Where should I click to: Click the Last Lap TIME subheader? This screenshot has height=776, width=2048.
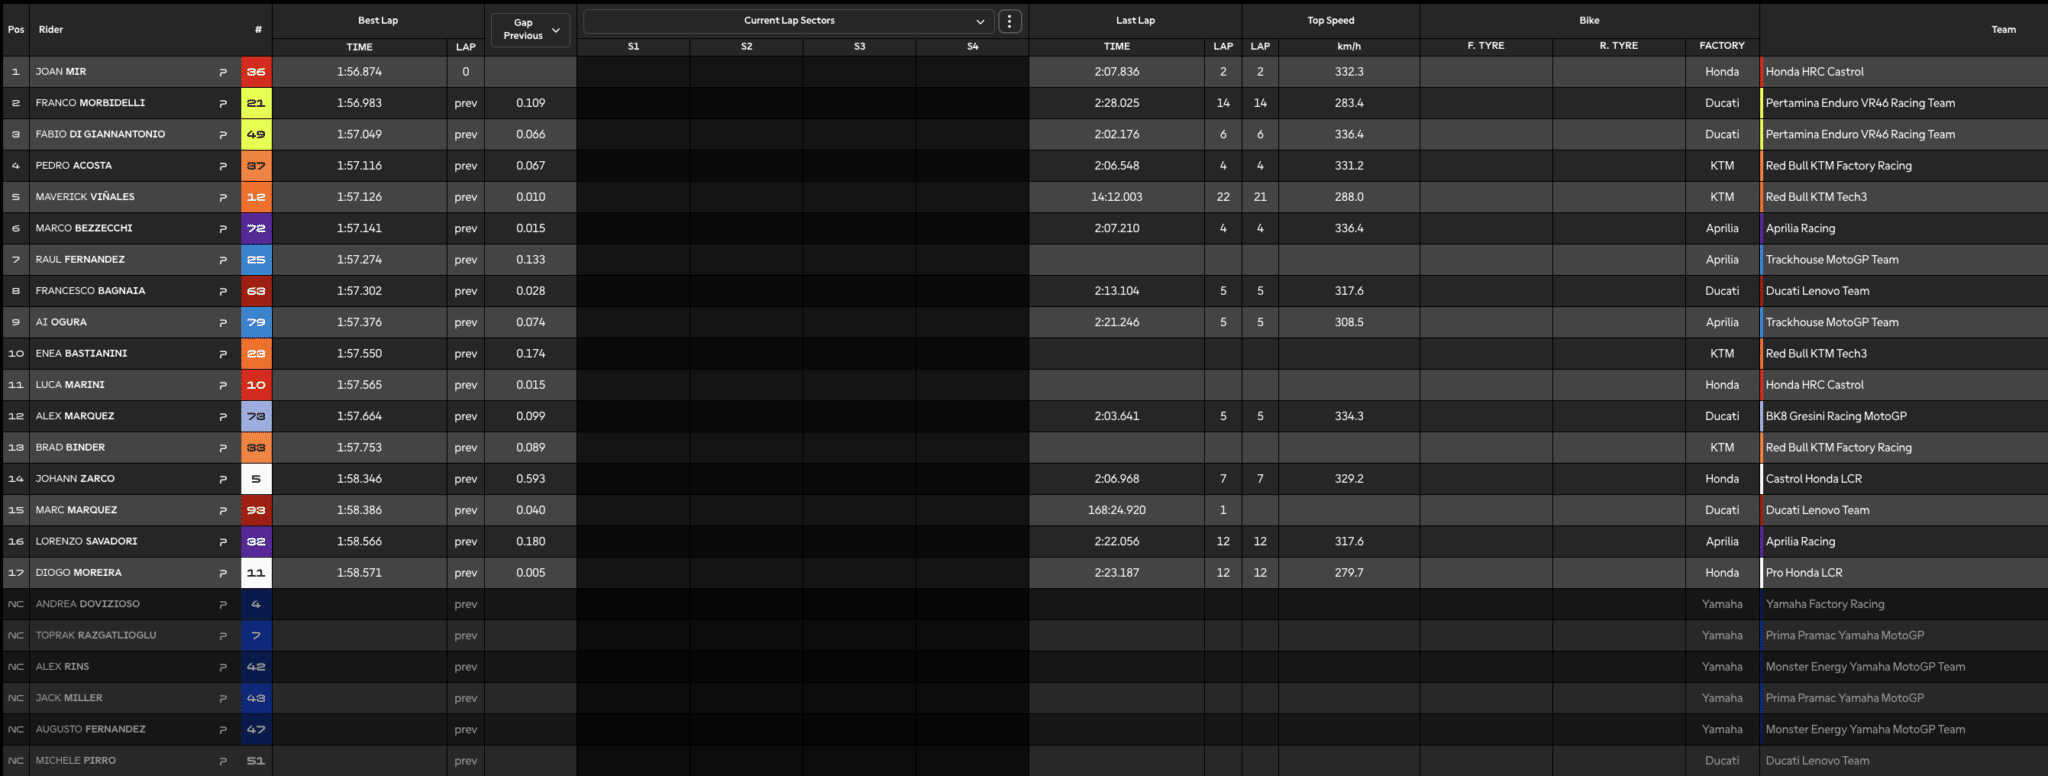[1117, 46]
